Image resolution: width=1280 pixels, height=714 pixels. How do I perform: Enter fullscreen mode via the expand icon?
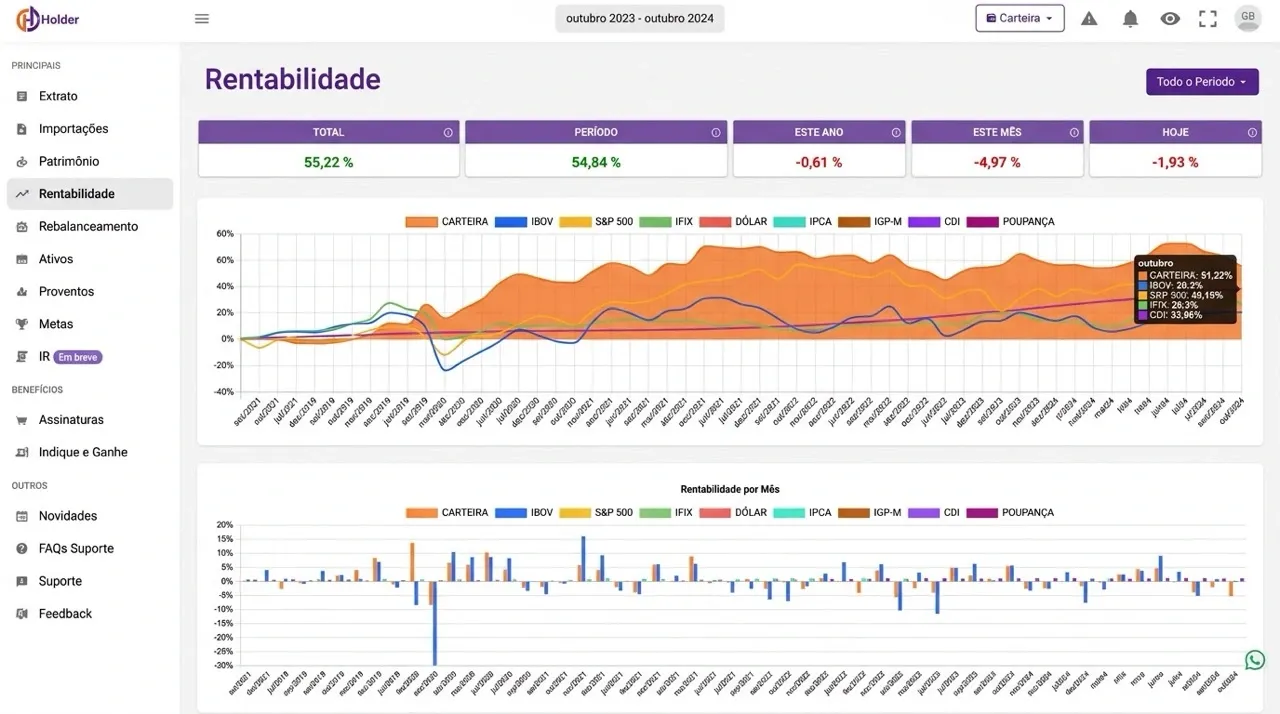click(1208, 18)
